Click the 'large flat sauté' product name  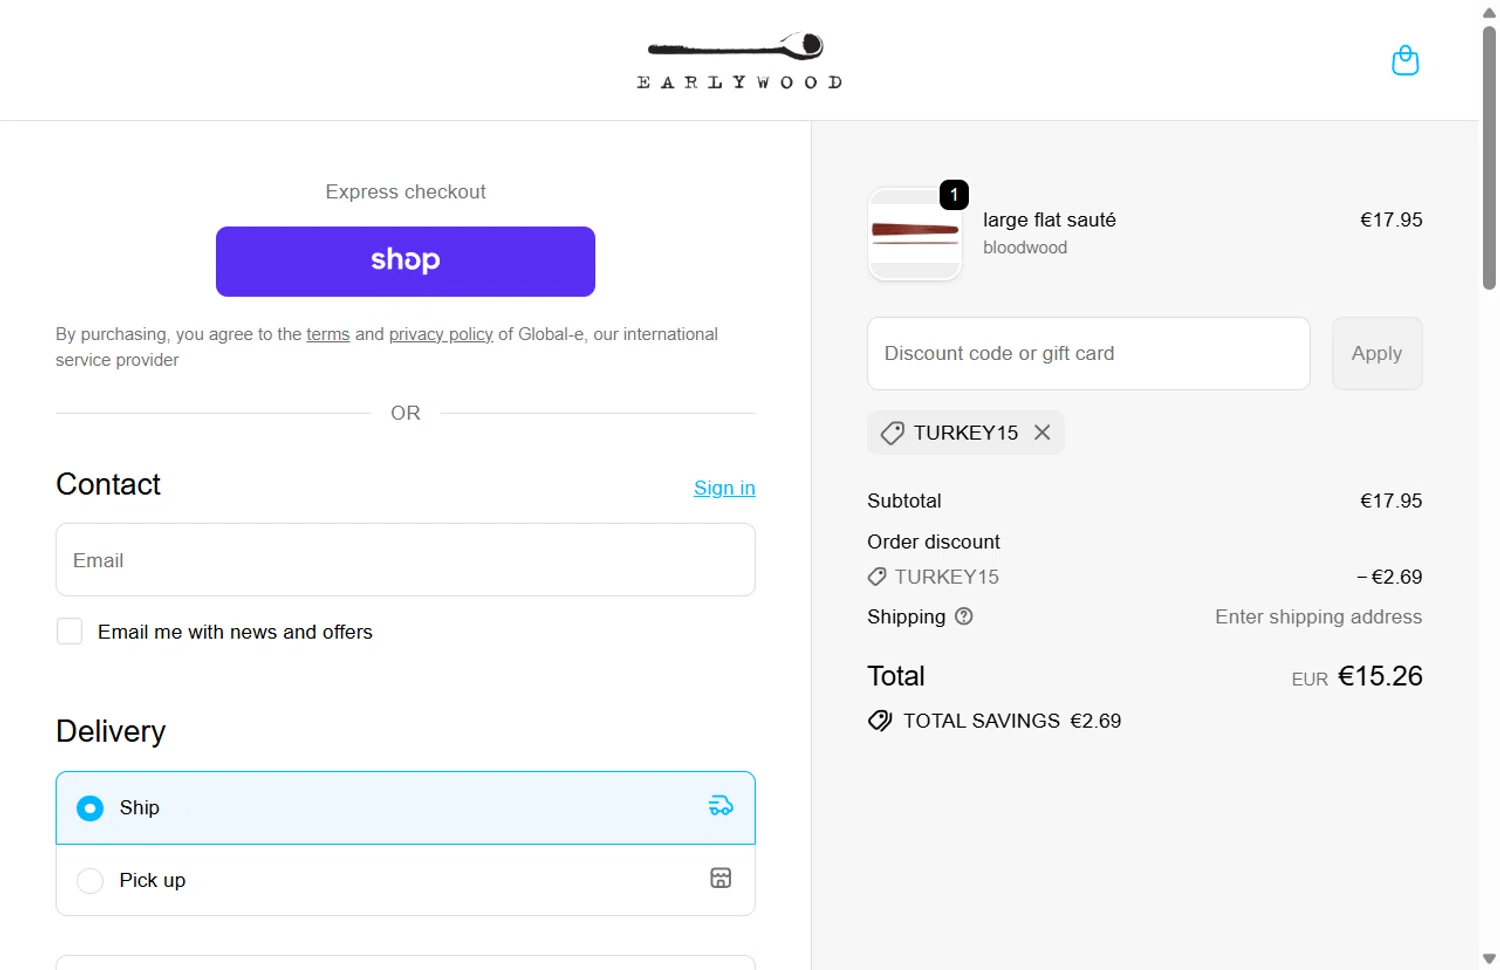pos(1049,220)
